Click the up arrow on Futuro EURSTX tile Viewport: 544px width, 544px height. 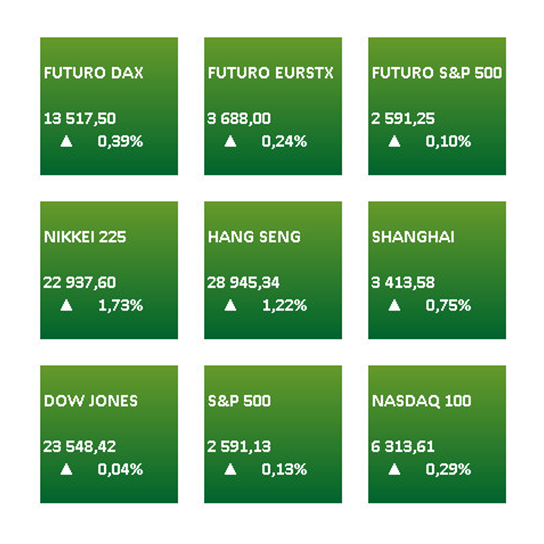tap(230, 141)
